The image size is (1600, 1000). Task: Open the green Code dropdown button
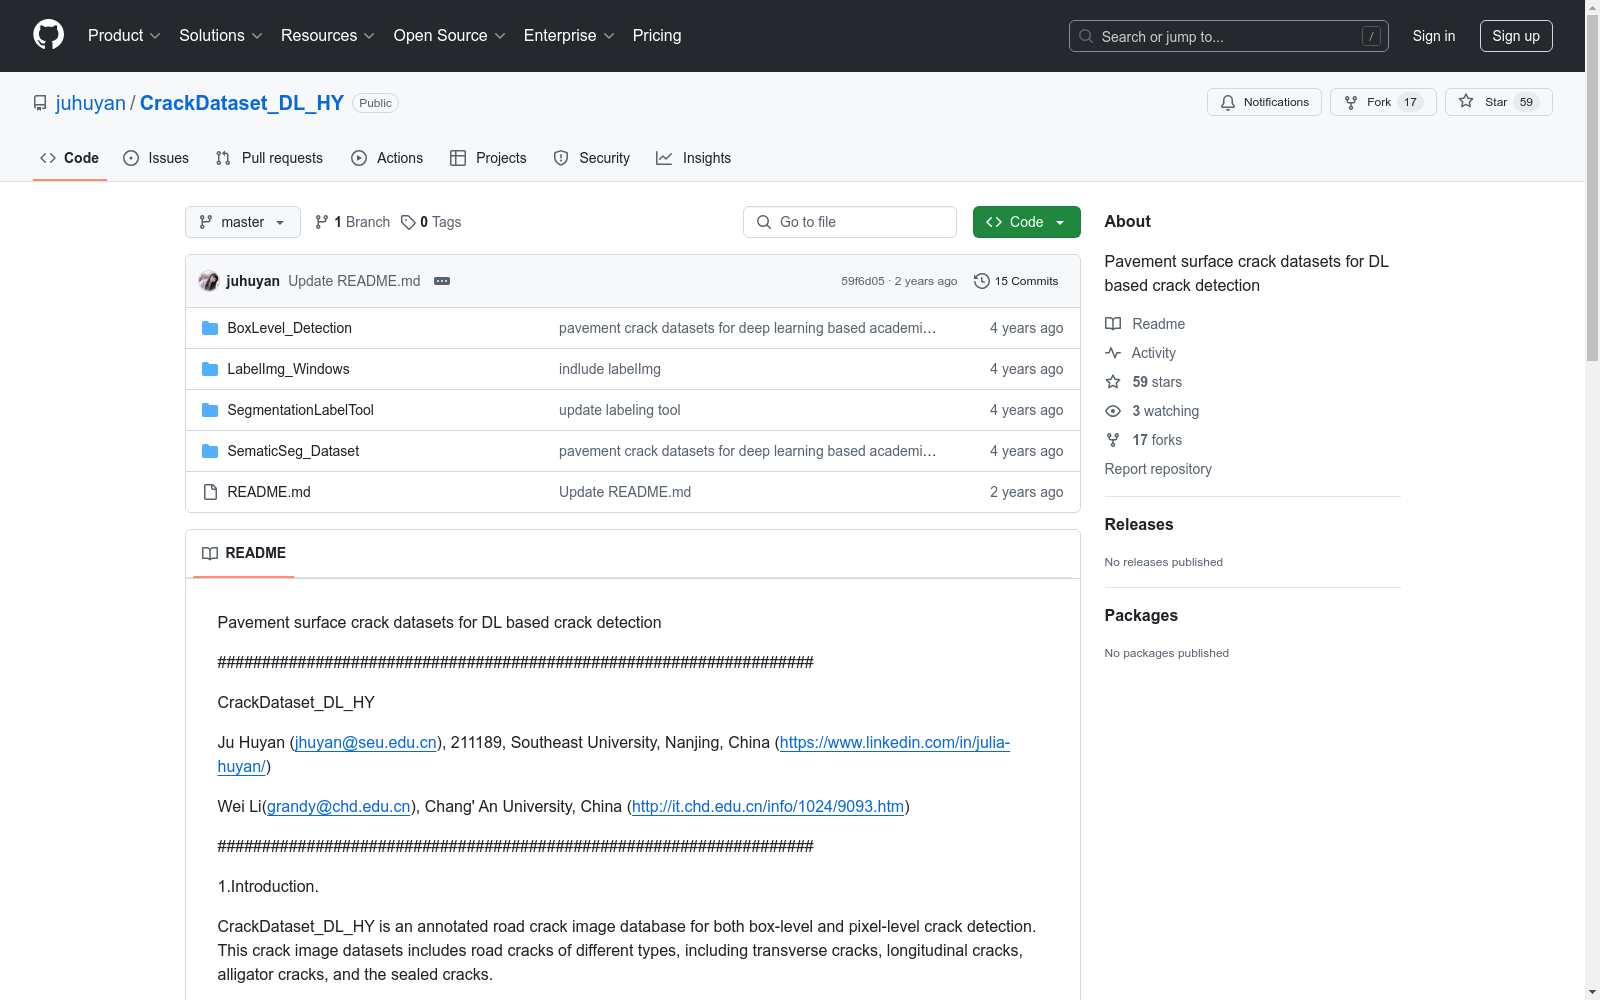[x=1026, y=222]
